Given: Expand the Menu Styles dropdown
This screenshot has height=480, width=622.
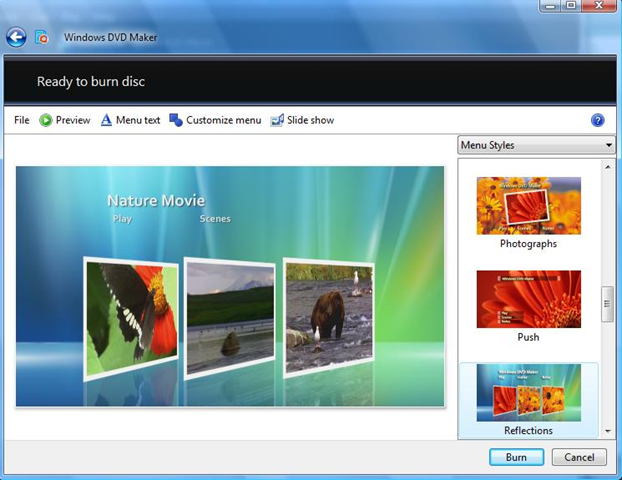Looking at the screenshot, I should (536, 145).
